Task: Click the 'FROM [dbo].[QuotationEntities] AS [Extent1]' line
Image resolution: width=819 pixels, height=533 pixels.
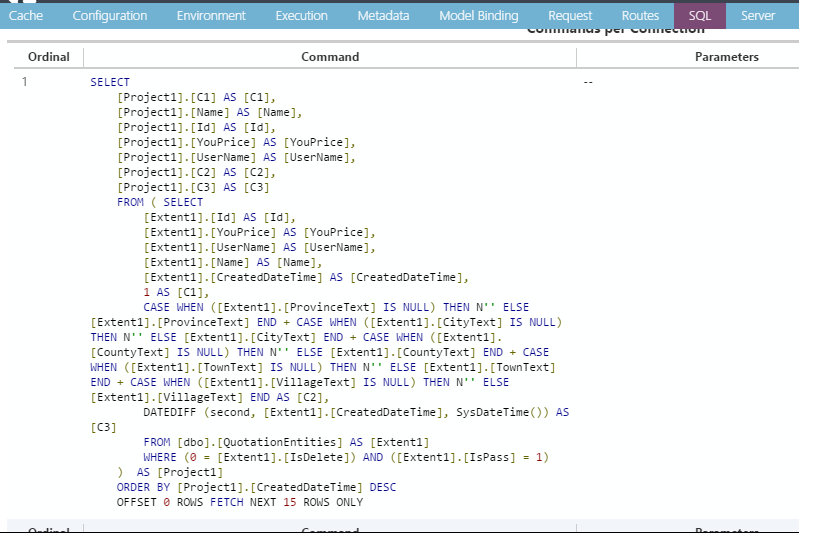Action: coord(286,442)
